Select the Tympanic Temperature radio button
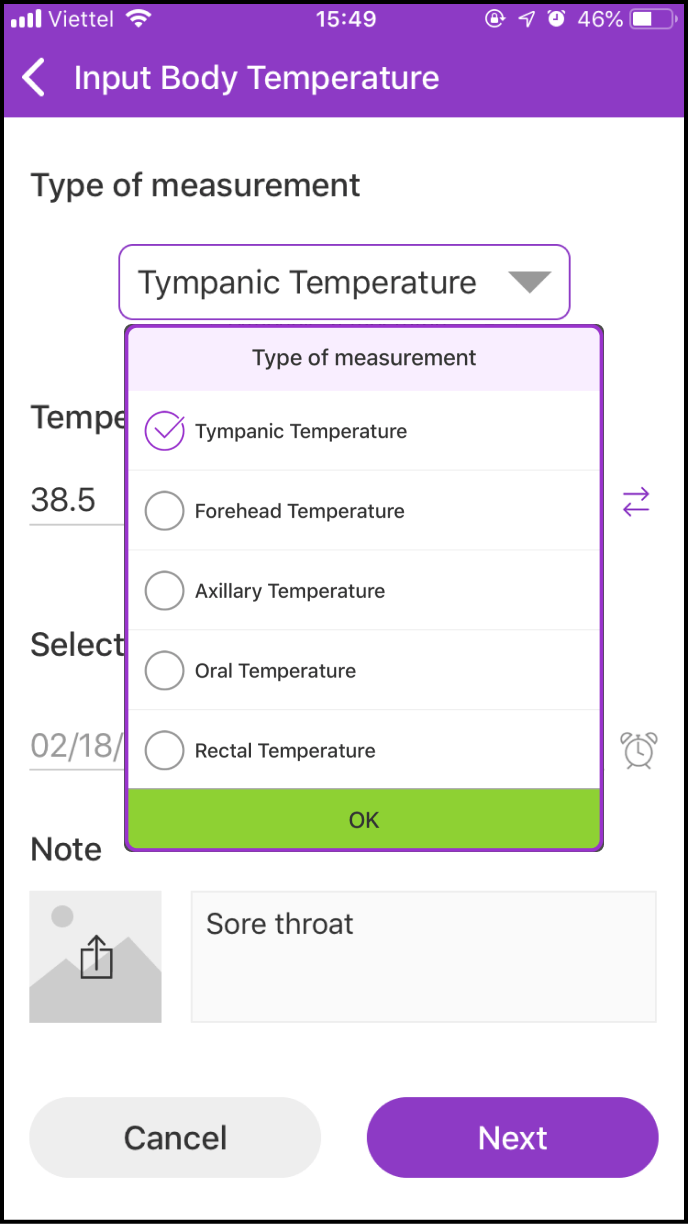 (x=165, y=431)
